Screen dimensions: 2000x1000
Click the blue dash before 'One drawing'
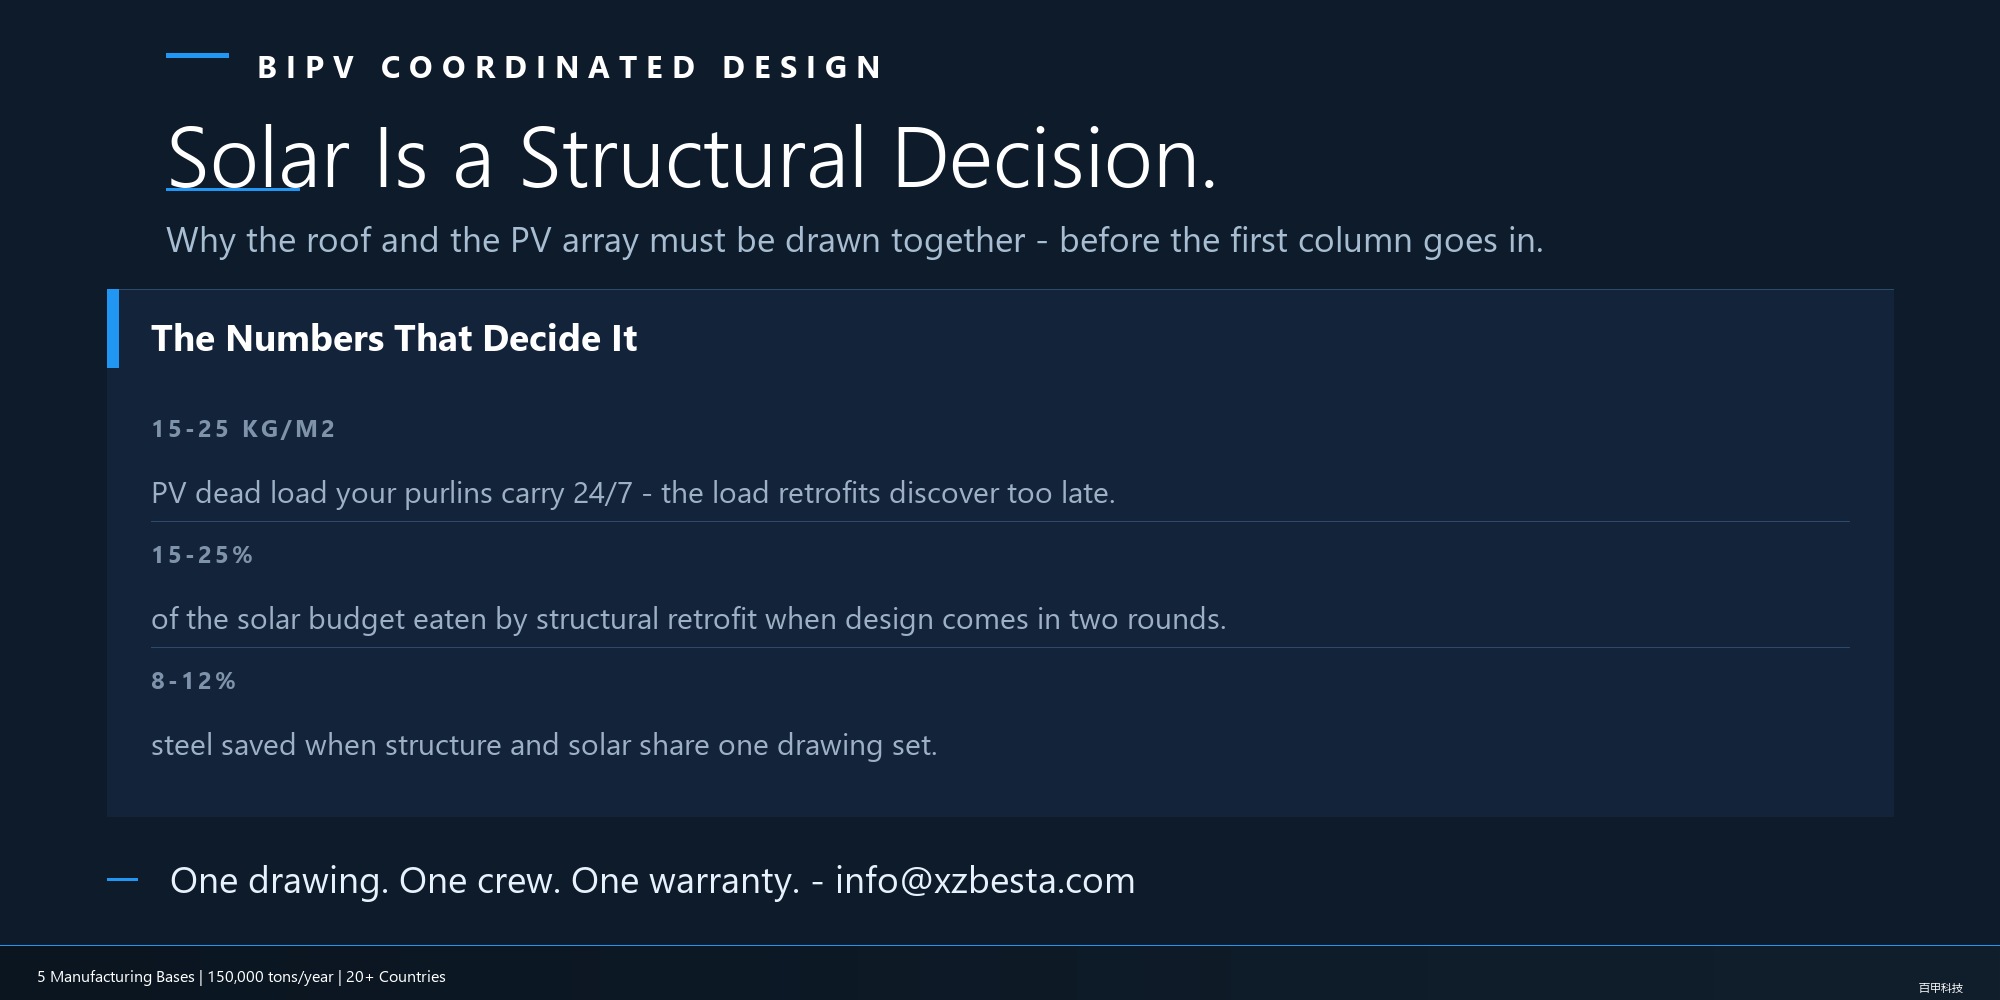pos(122,880)
